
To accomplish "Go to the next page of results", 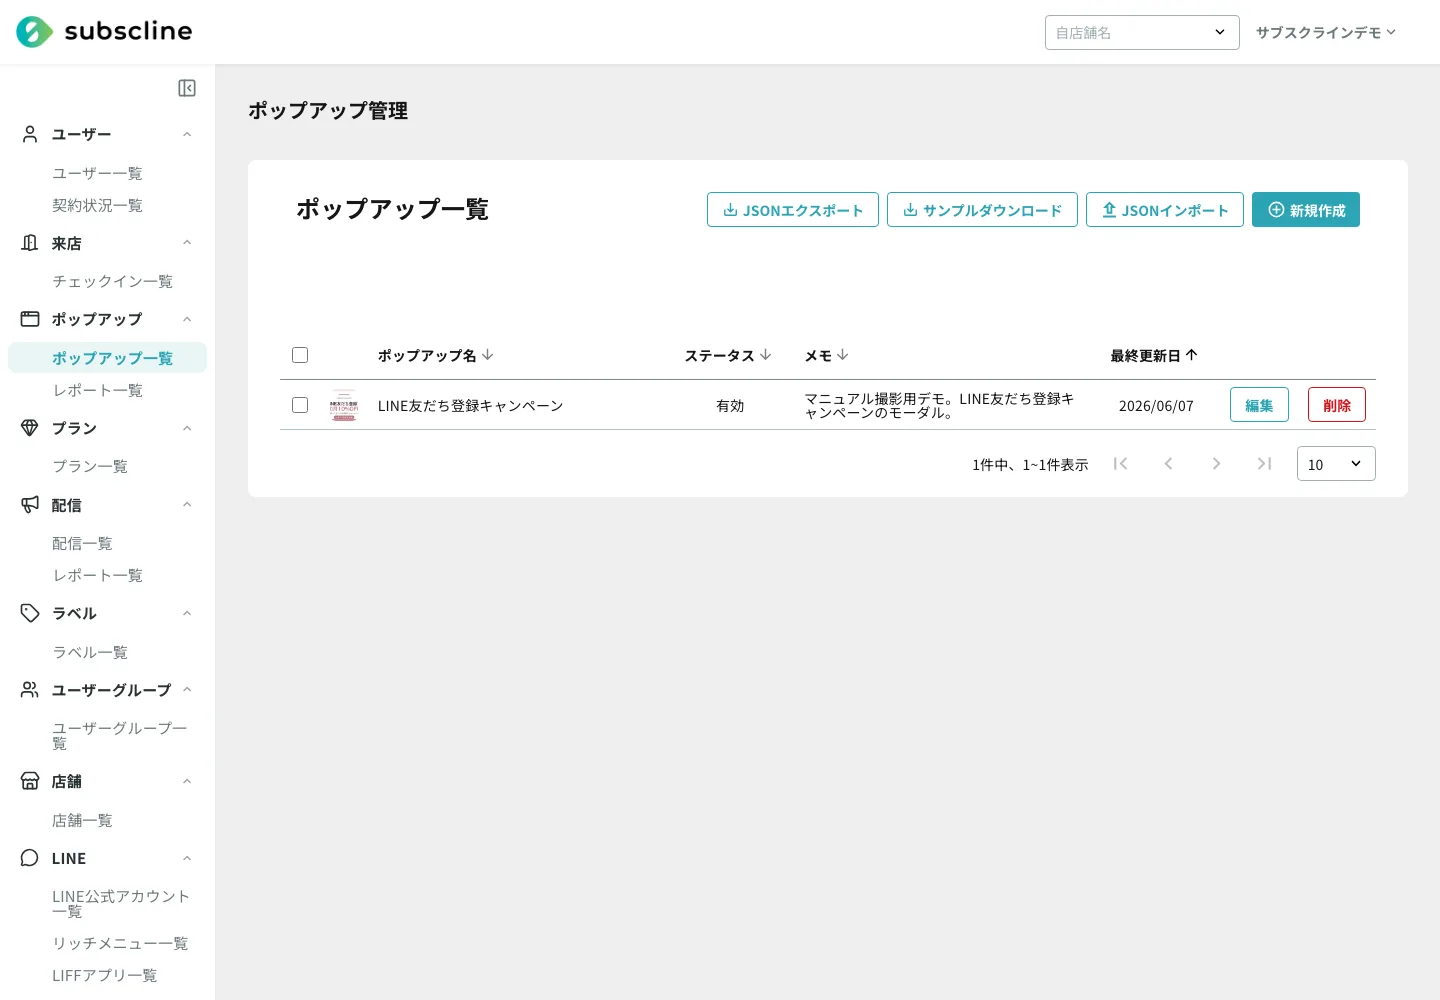I will (1216, 464).
